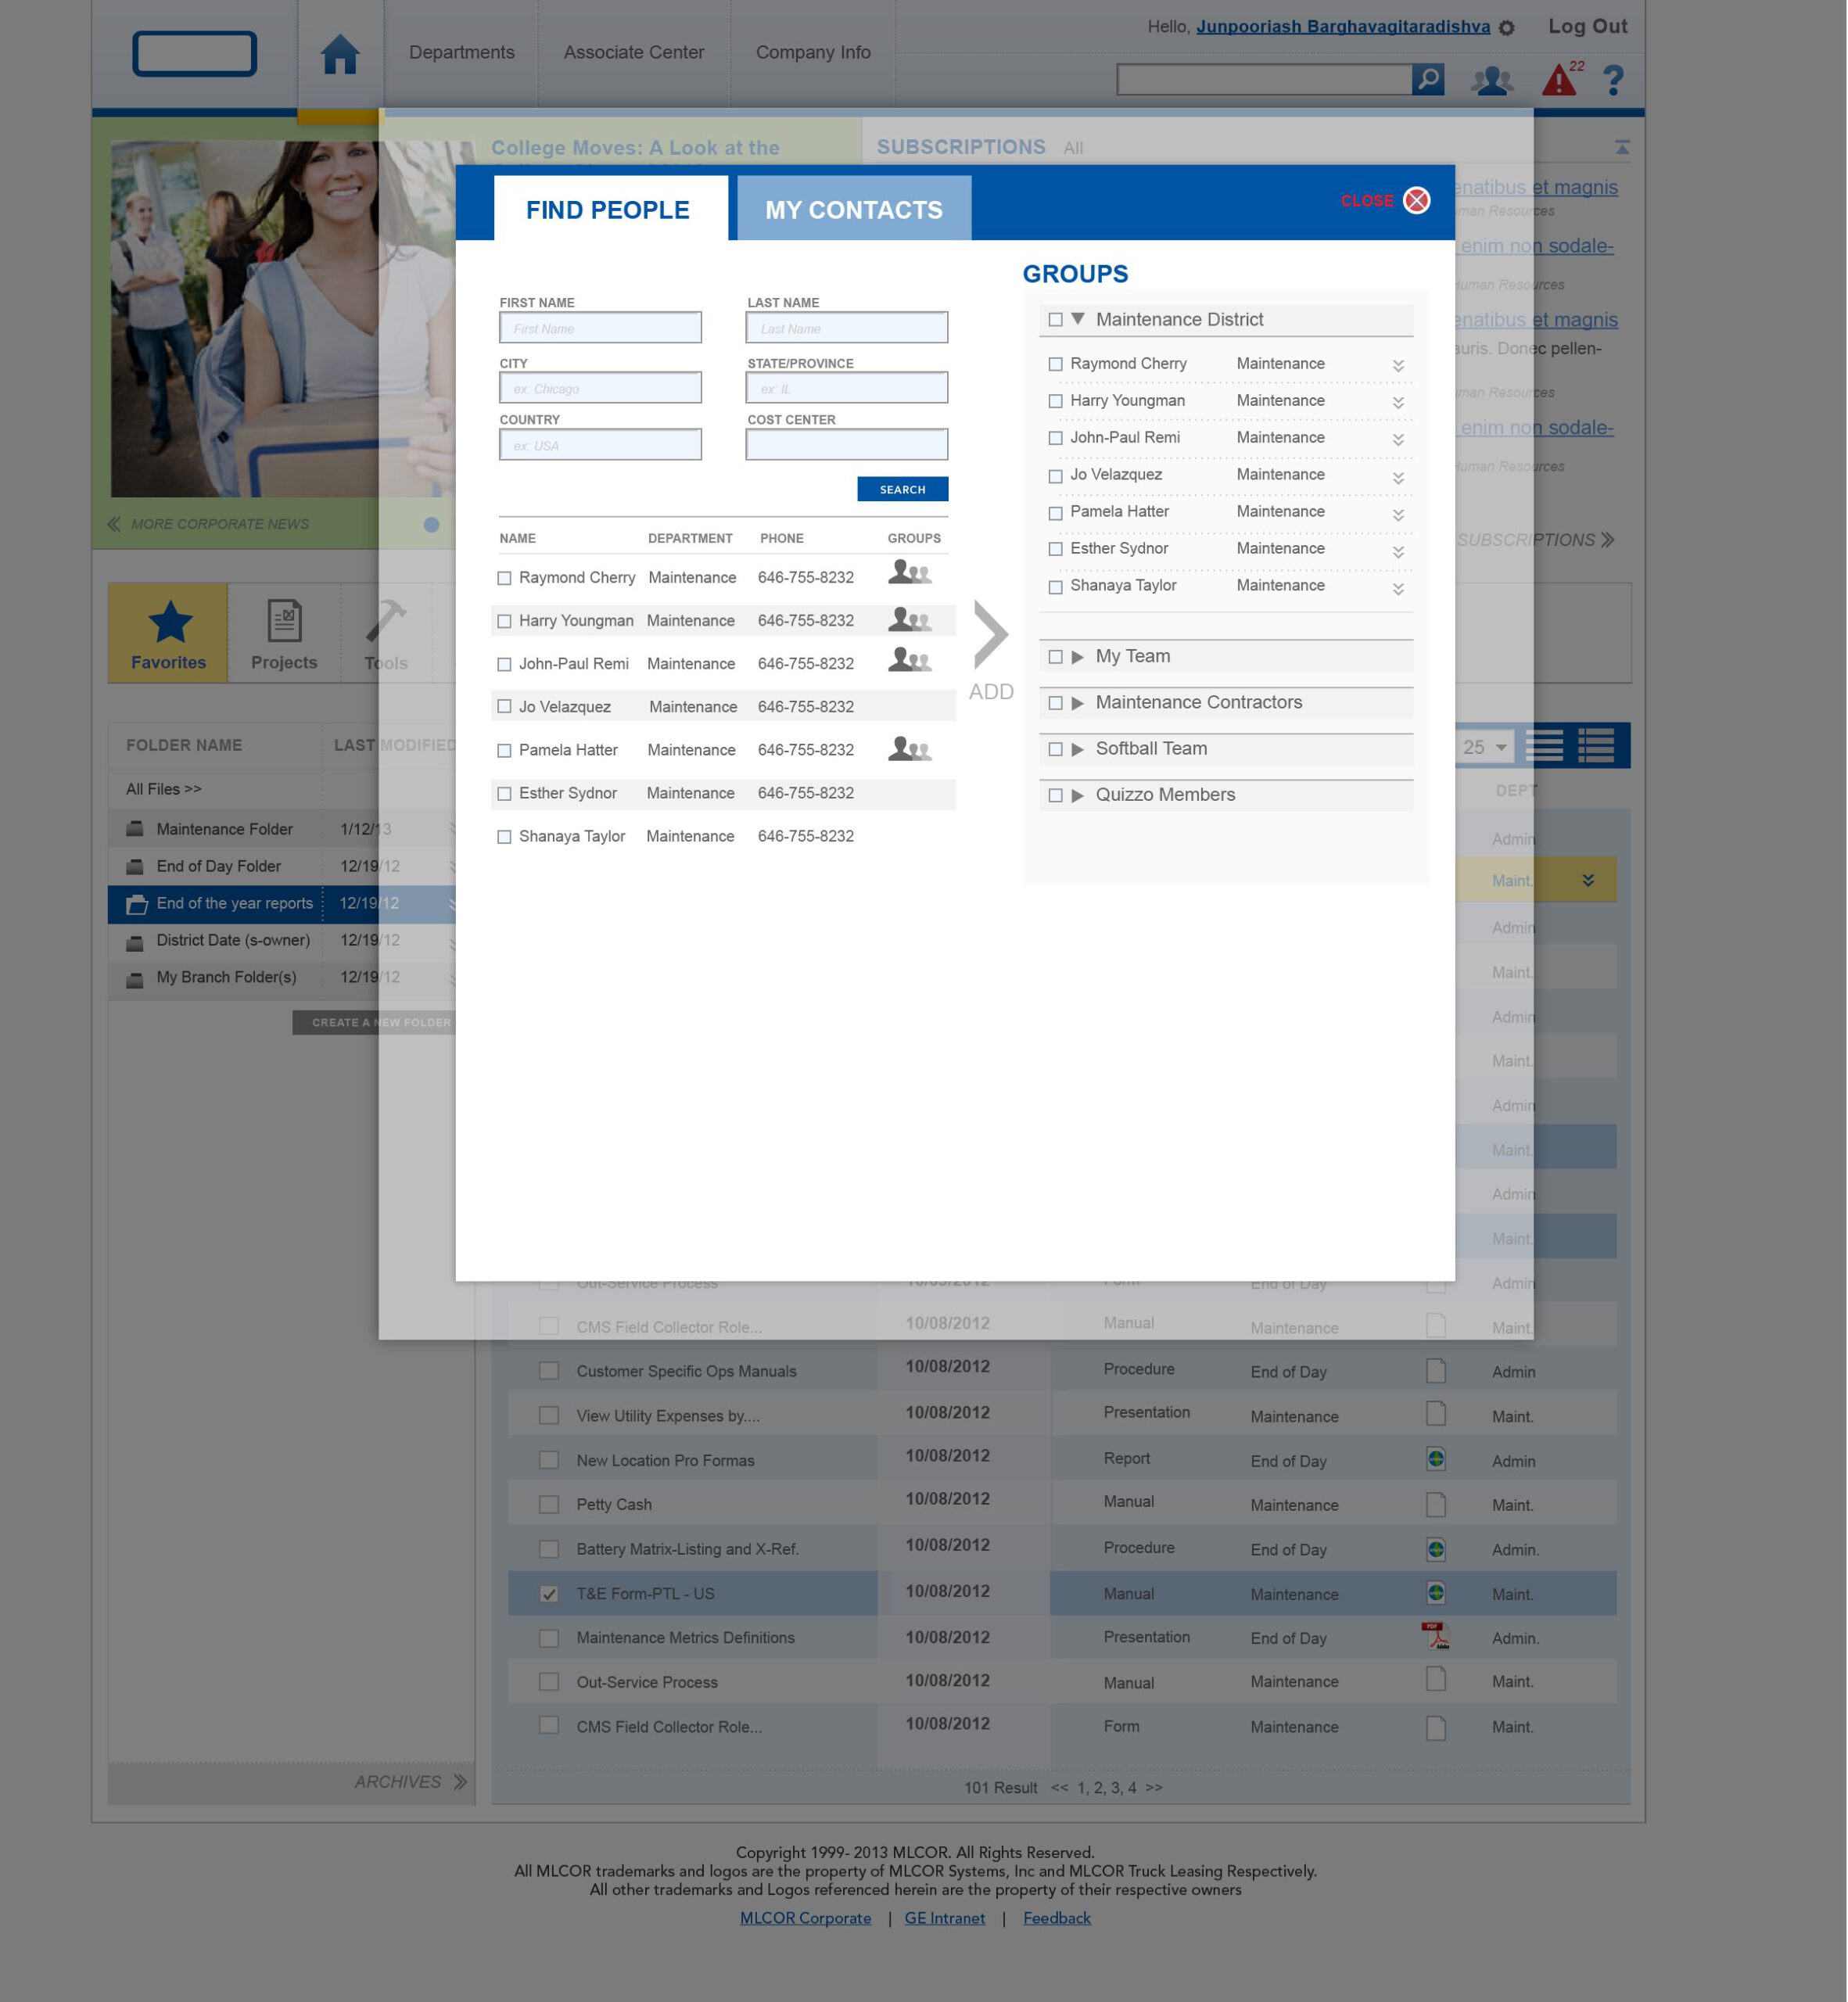Click the search magnifier icon in header
1848x2002 pixels.
pyautogui.click(x=1427, y=79)
